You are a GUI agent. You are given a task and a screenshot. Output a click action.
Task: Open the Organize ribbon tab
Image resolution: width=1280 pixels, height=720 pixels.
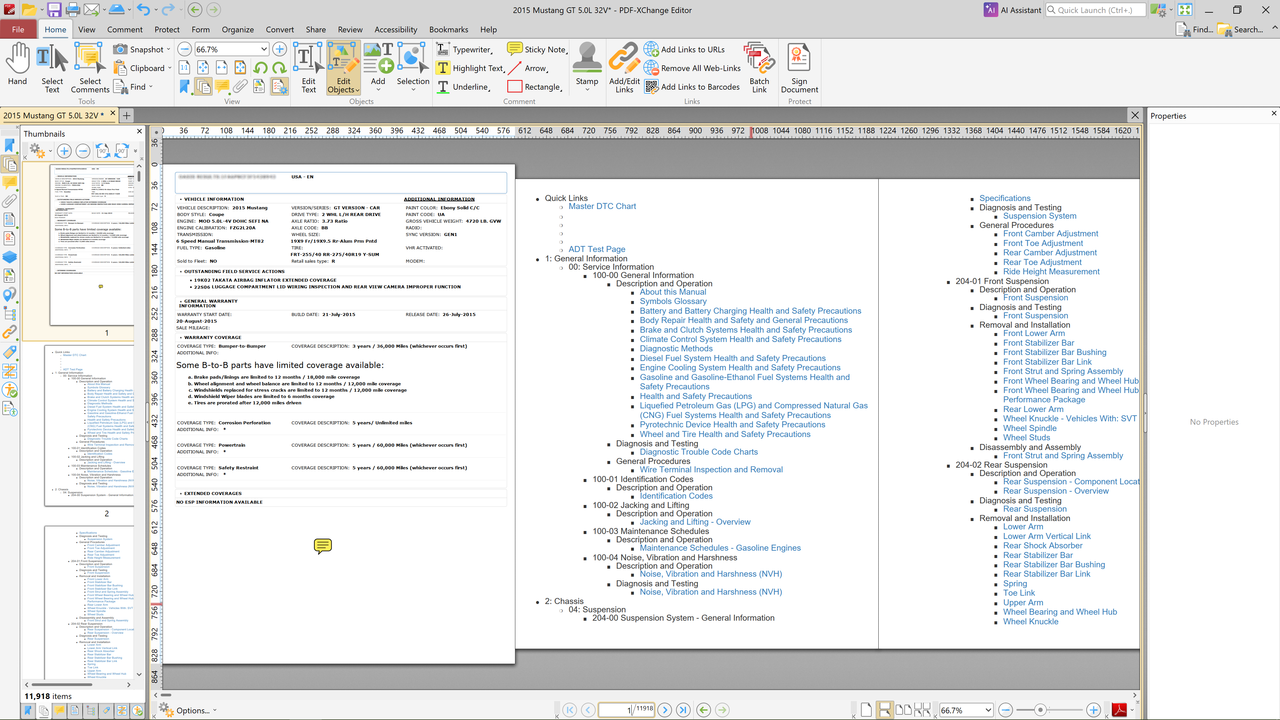point(238,30)
